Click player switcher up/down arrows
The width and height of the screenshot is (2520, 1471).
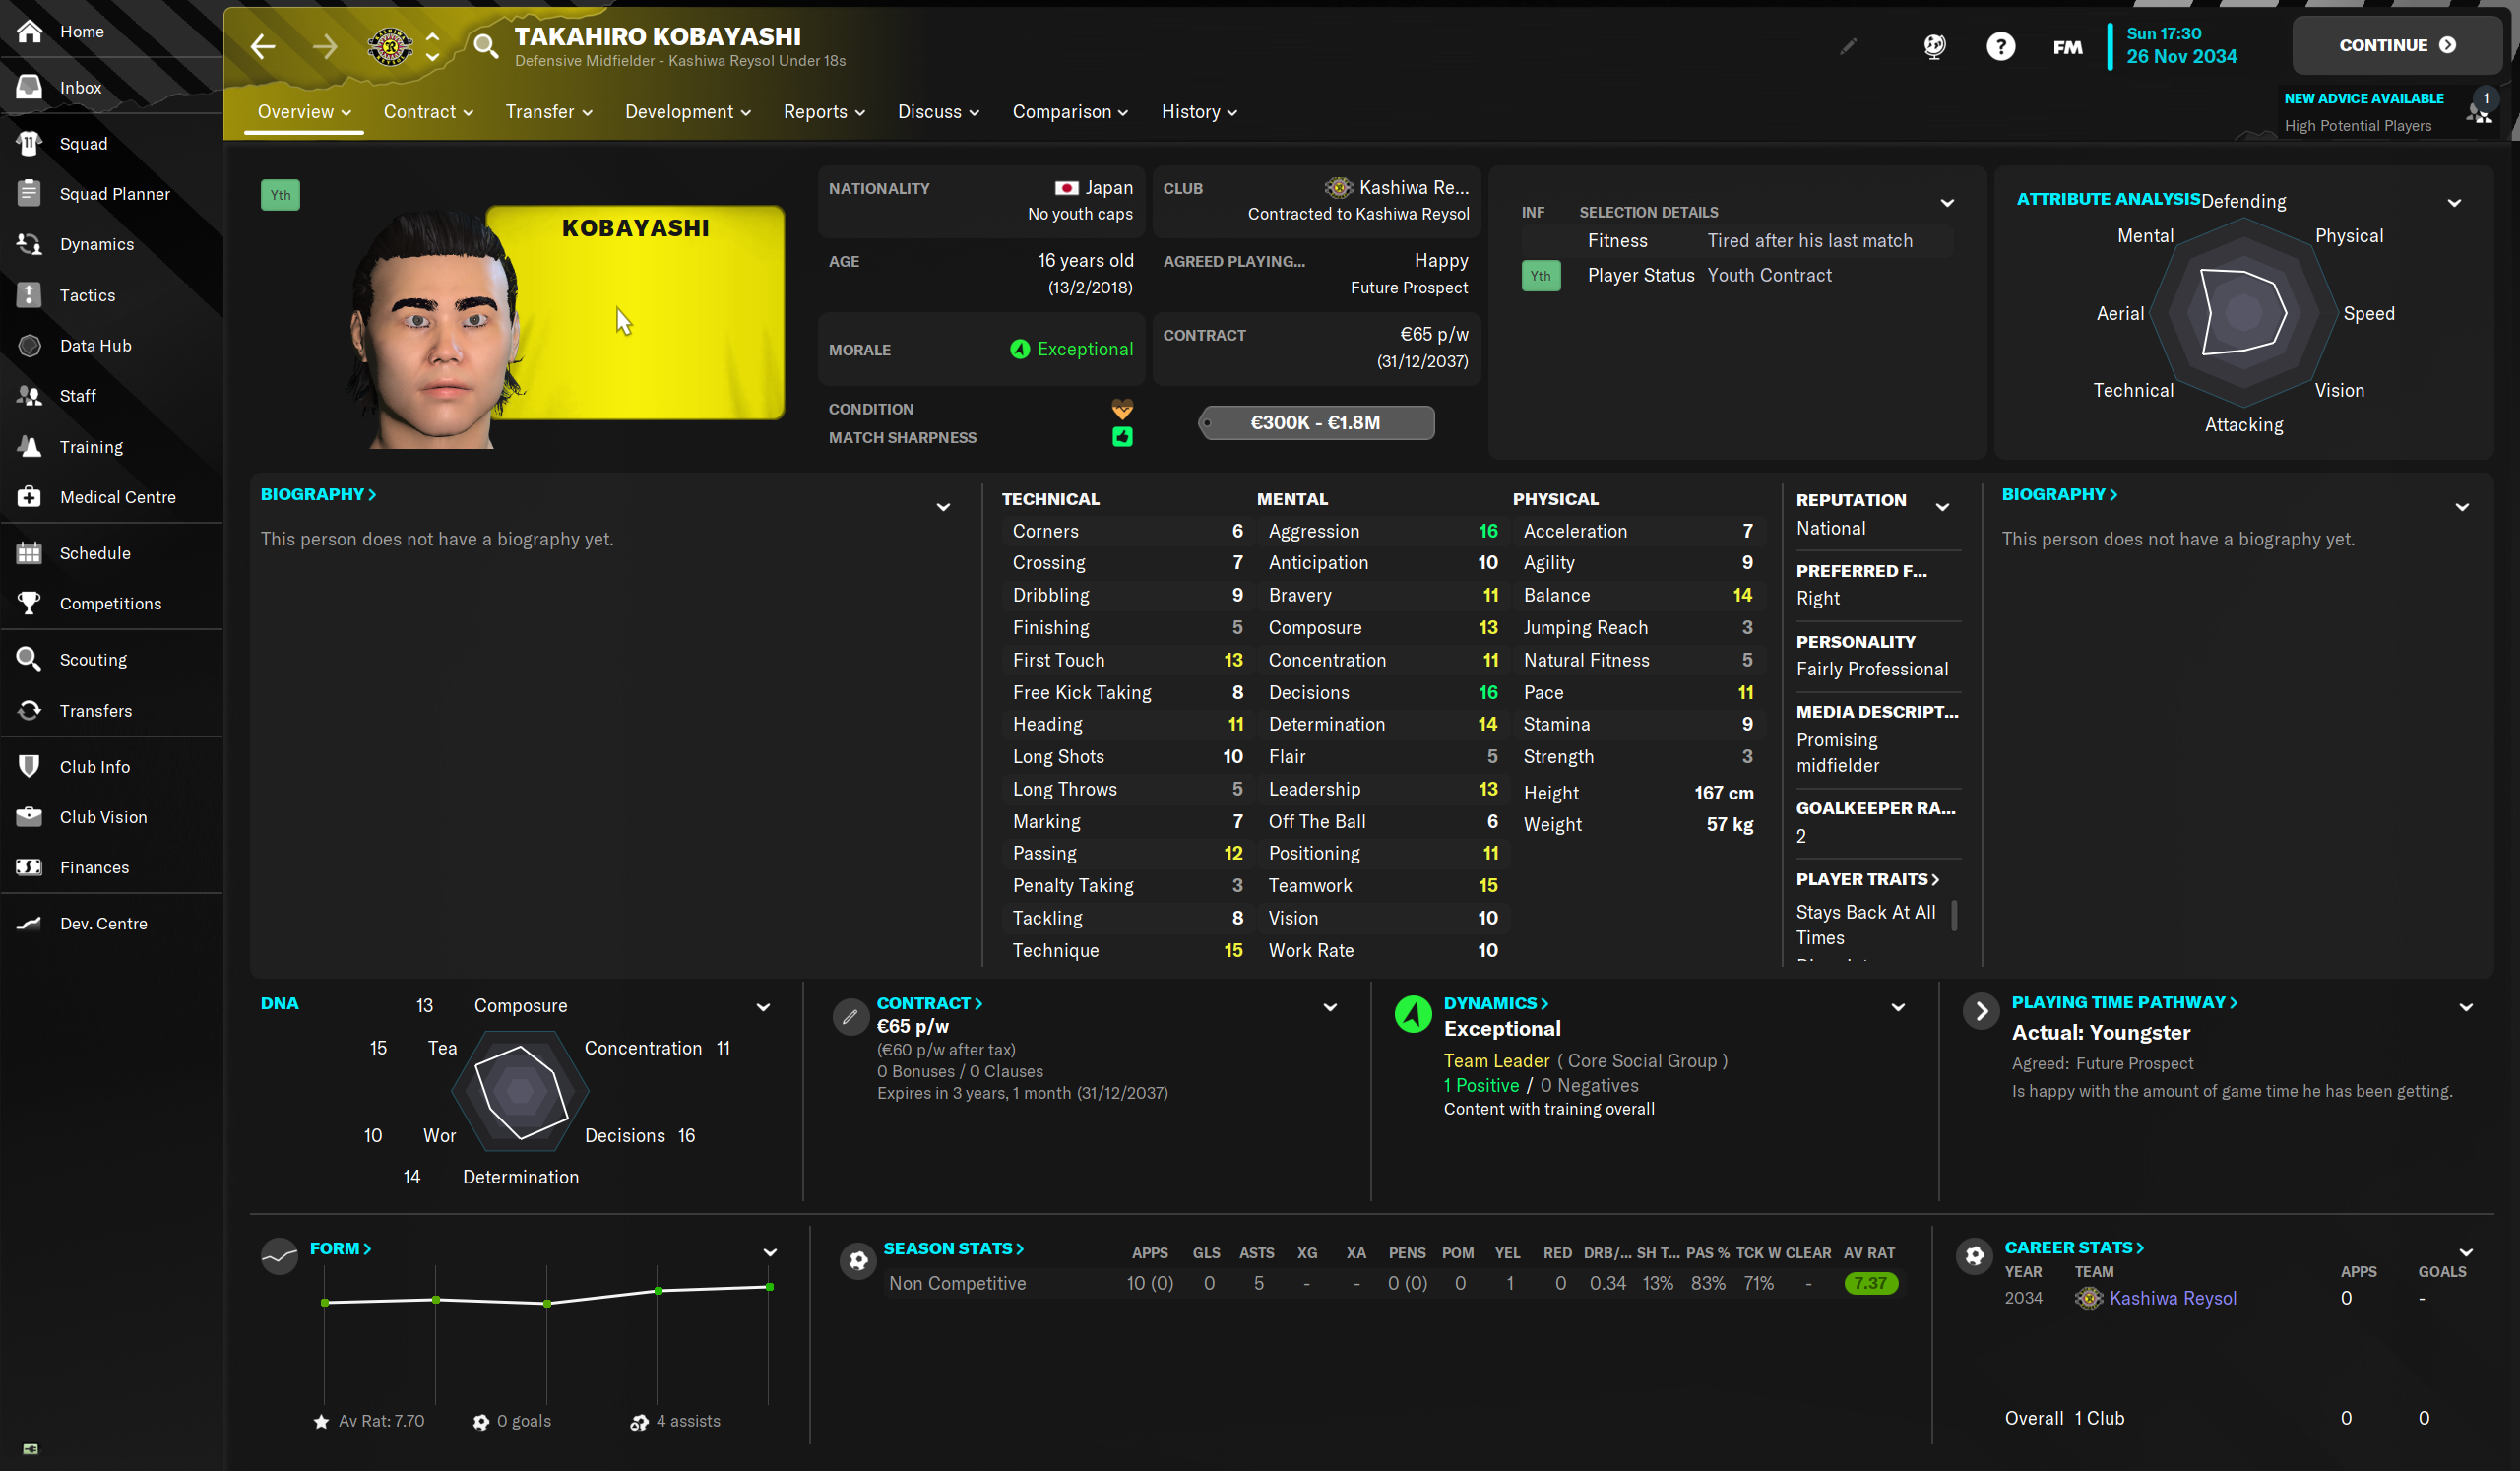432,46
